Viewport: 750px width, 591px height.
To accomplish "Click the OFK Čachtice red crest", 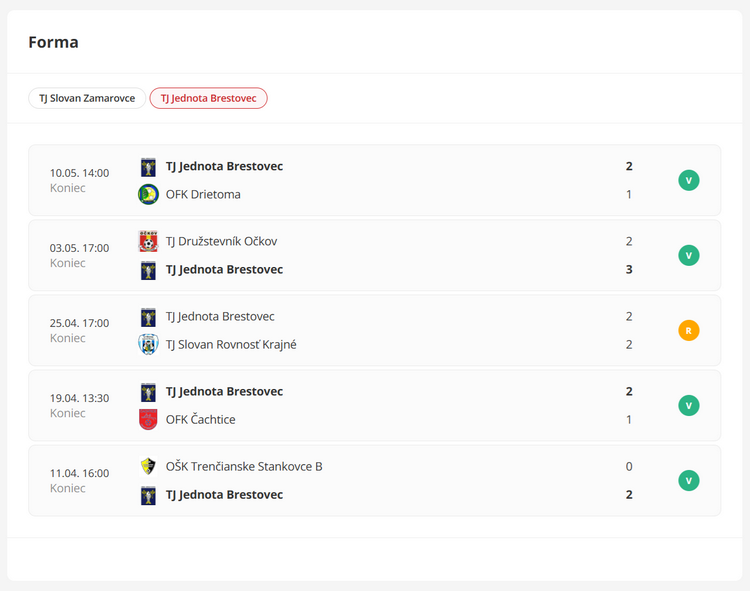I will click(148, 420).
